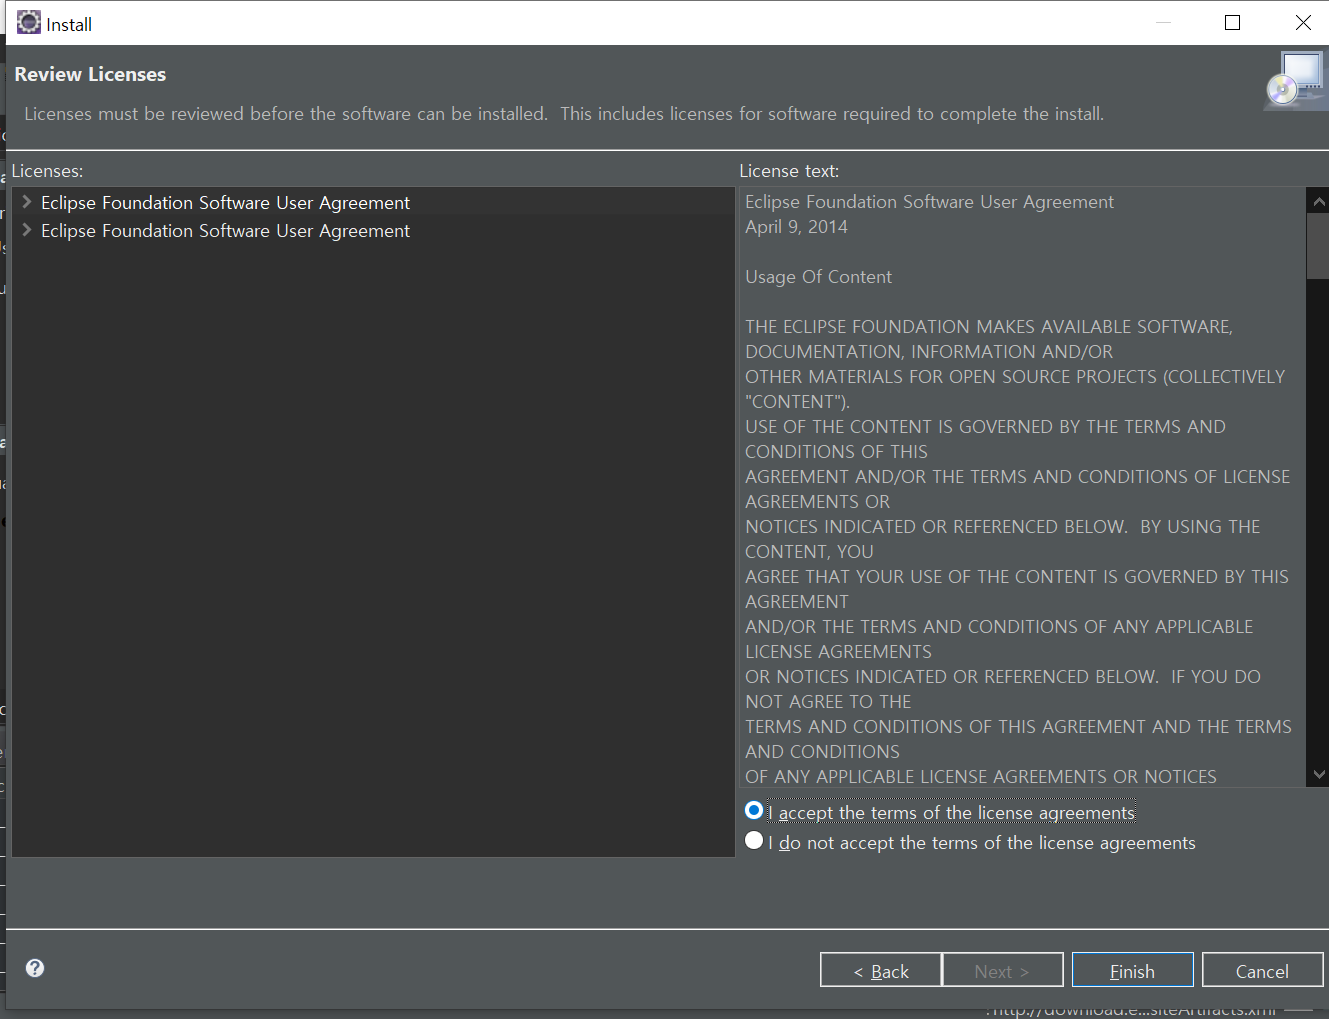This screenshot has height=1019, width=1329.
Task: Click the < Back button
Action: (880, 970)
